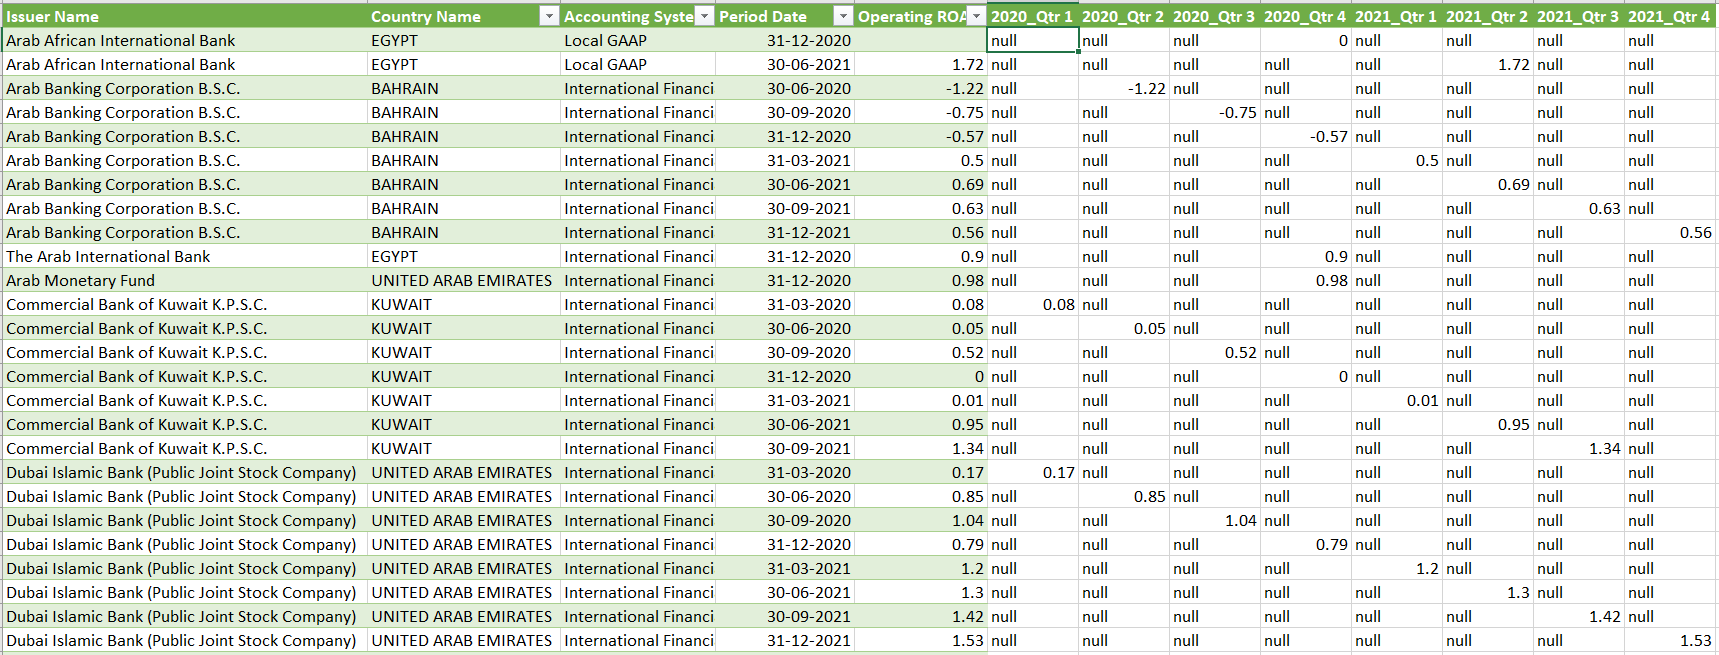Open the Accounting System filter dropdown

(705, 16)
